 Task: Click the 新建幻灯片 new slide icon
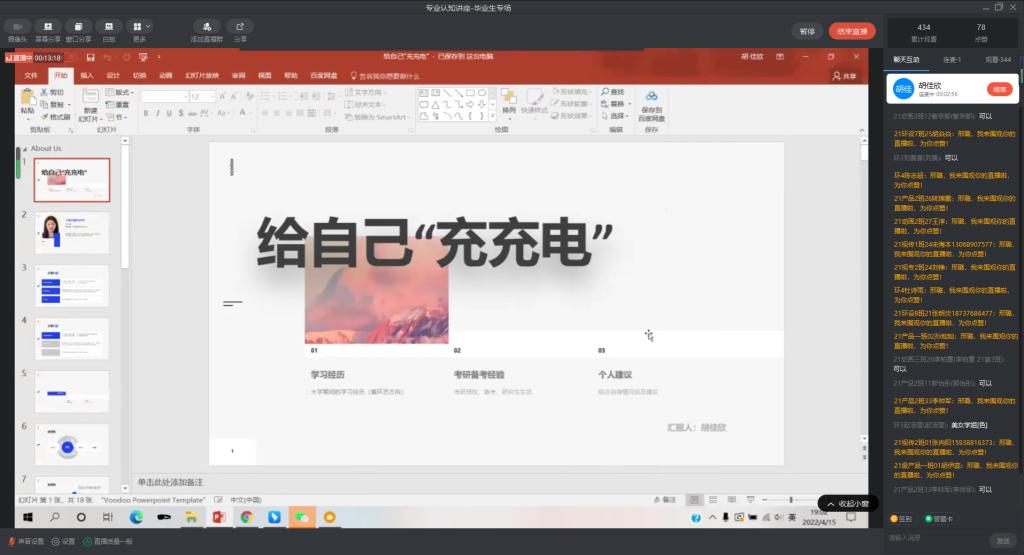(91, 101)
